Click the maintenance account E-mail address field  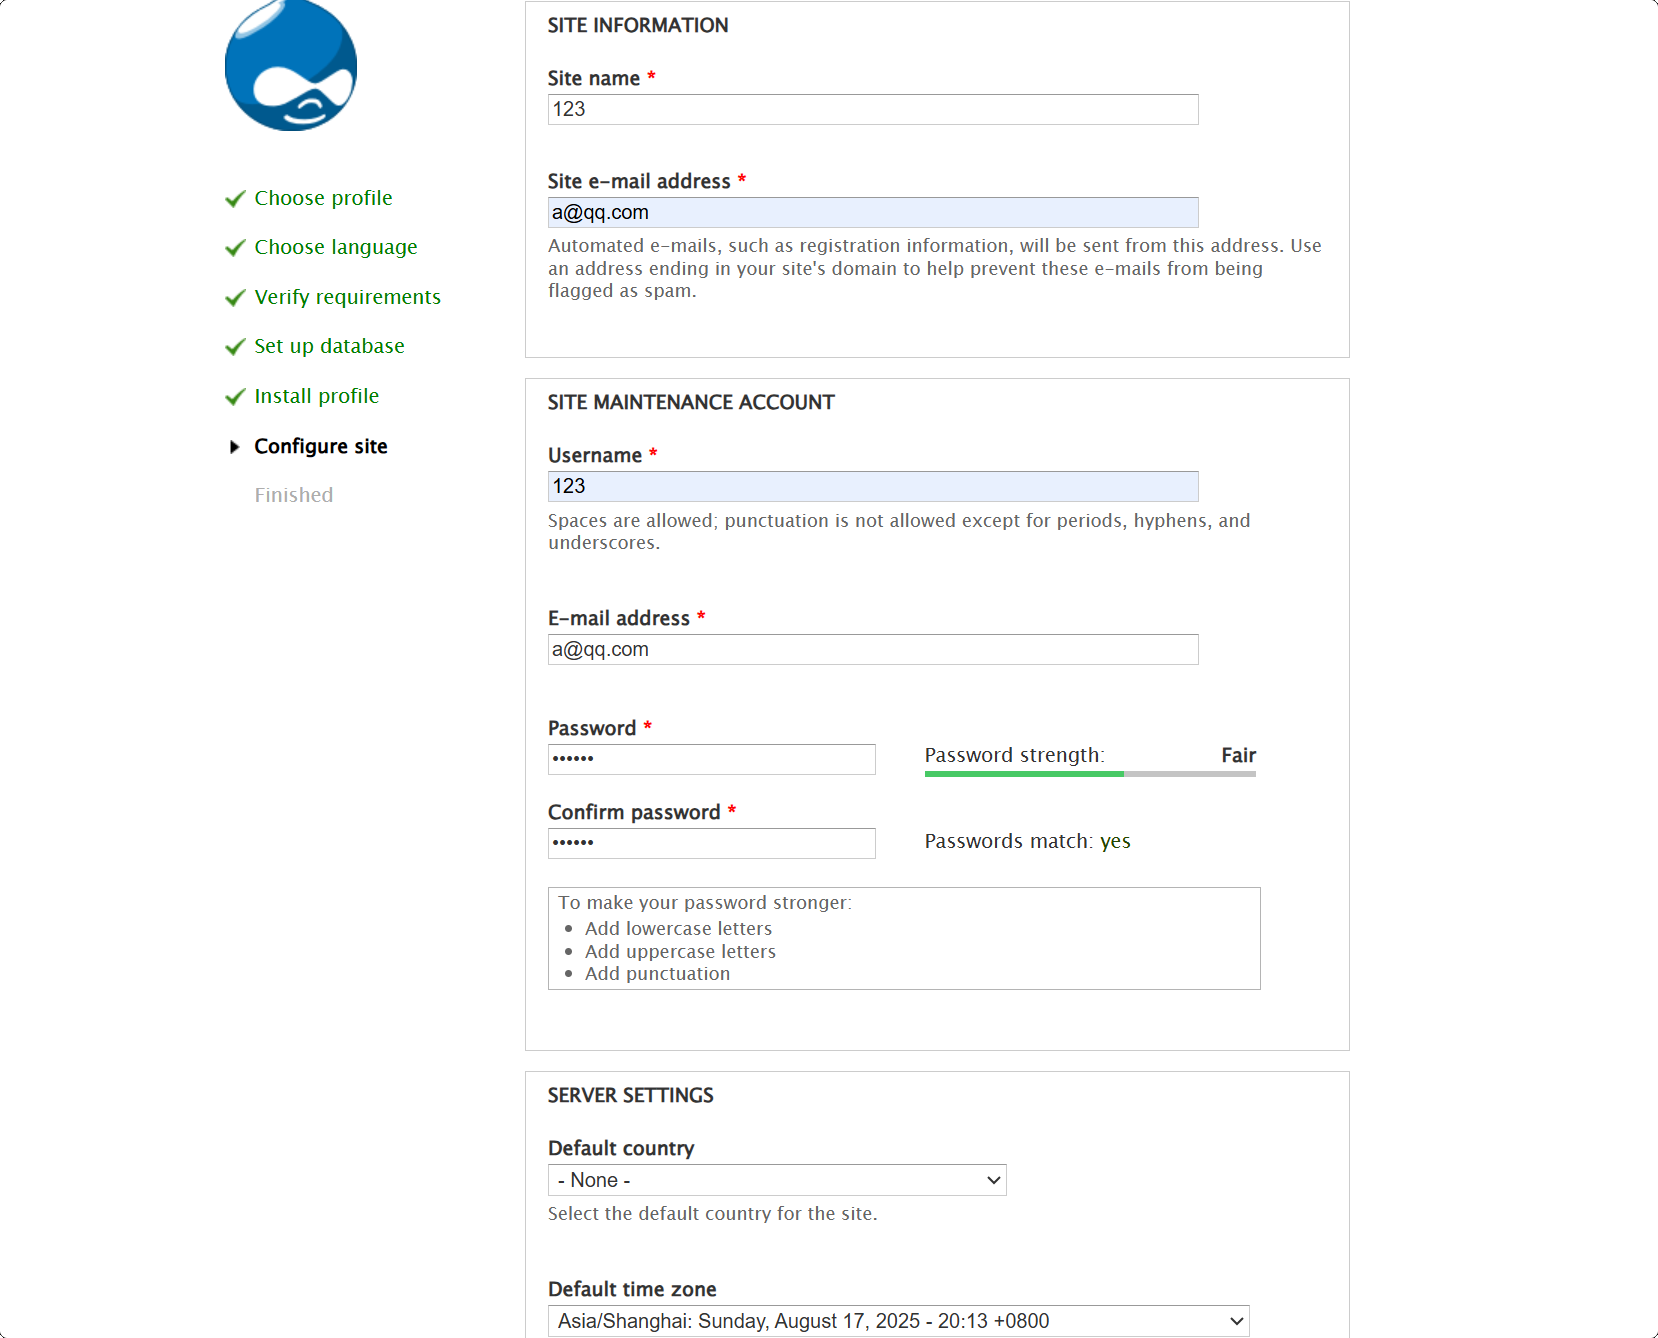(x=872, y=650)
